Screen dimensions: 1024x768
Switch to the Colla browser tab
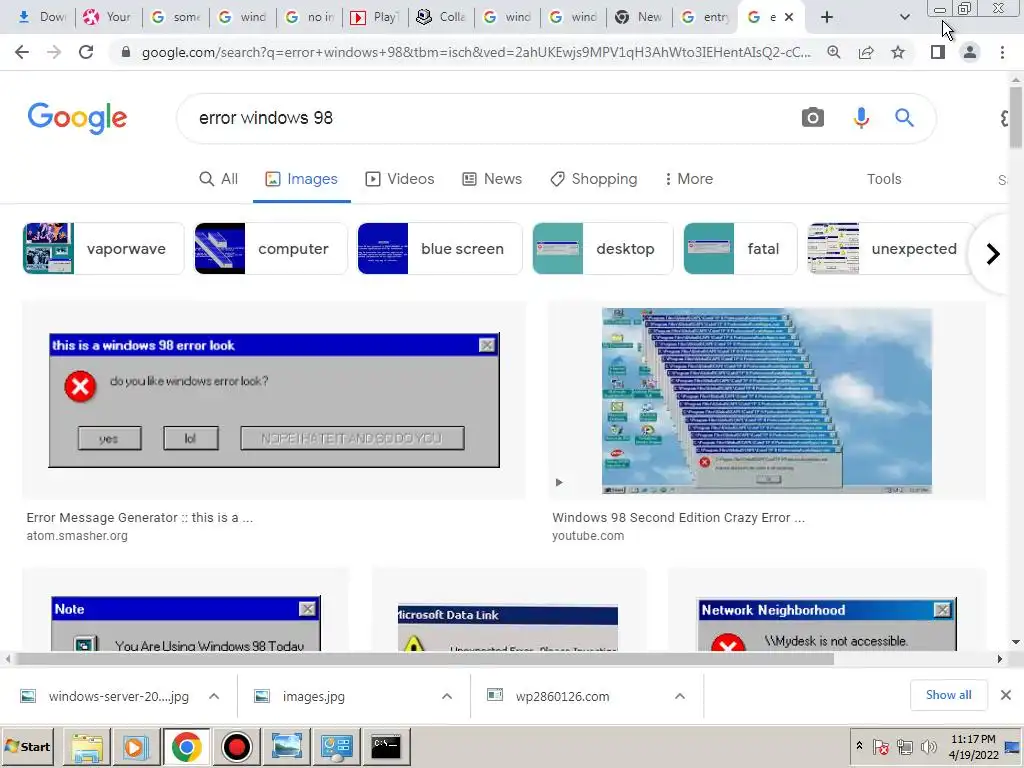[441, 17]
